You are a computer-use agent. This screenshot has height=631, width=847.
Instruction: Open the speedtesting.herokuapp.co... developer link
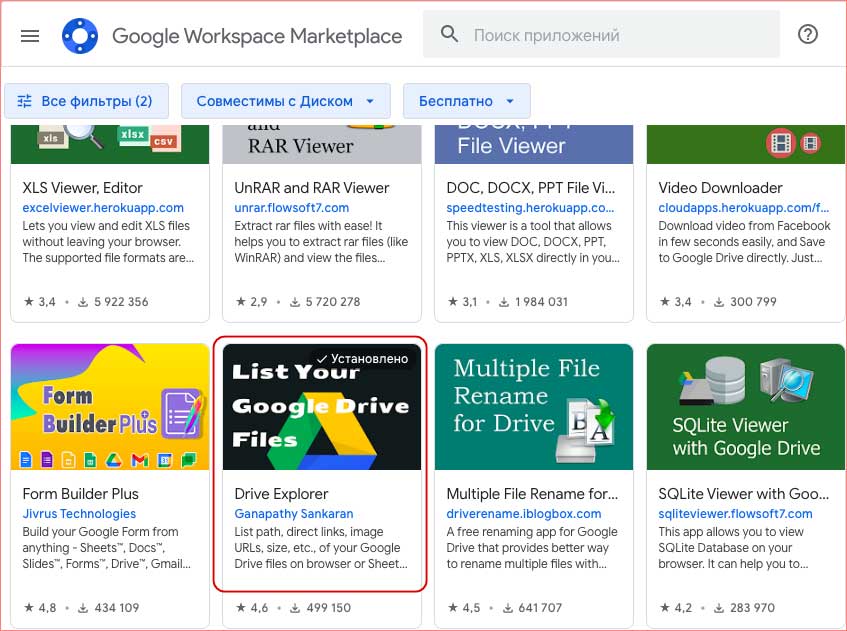[530, 207]
